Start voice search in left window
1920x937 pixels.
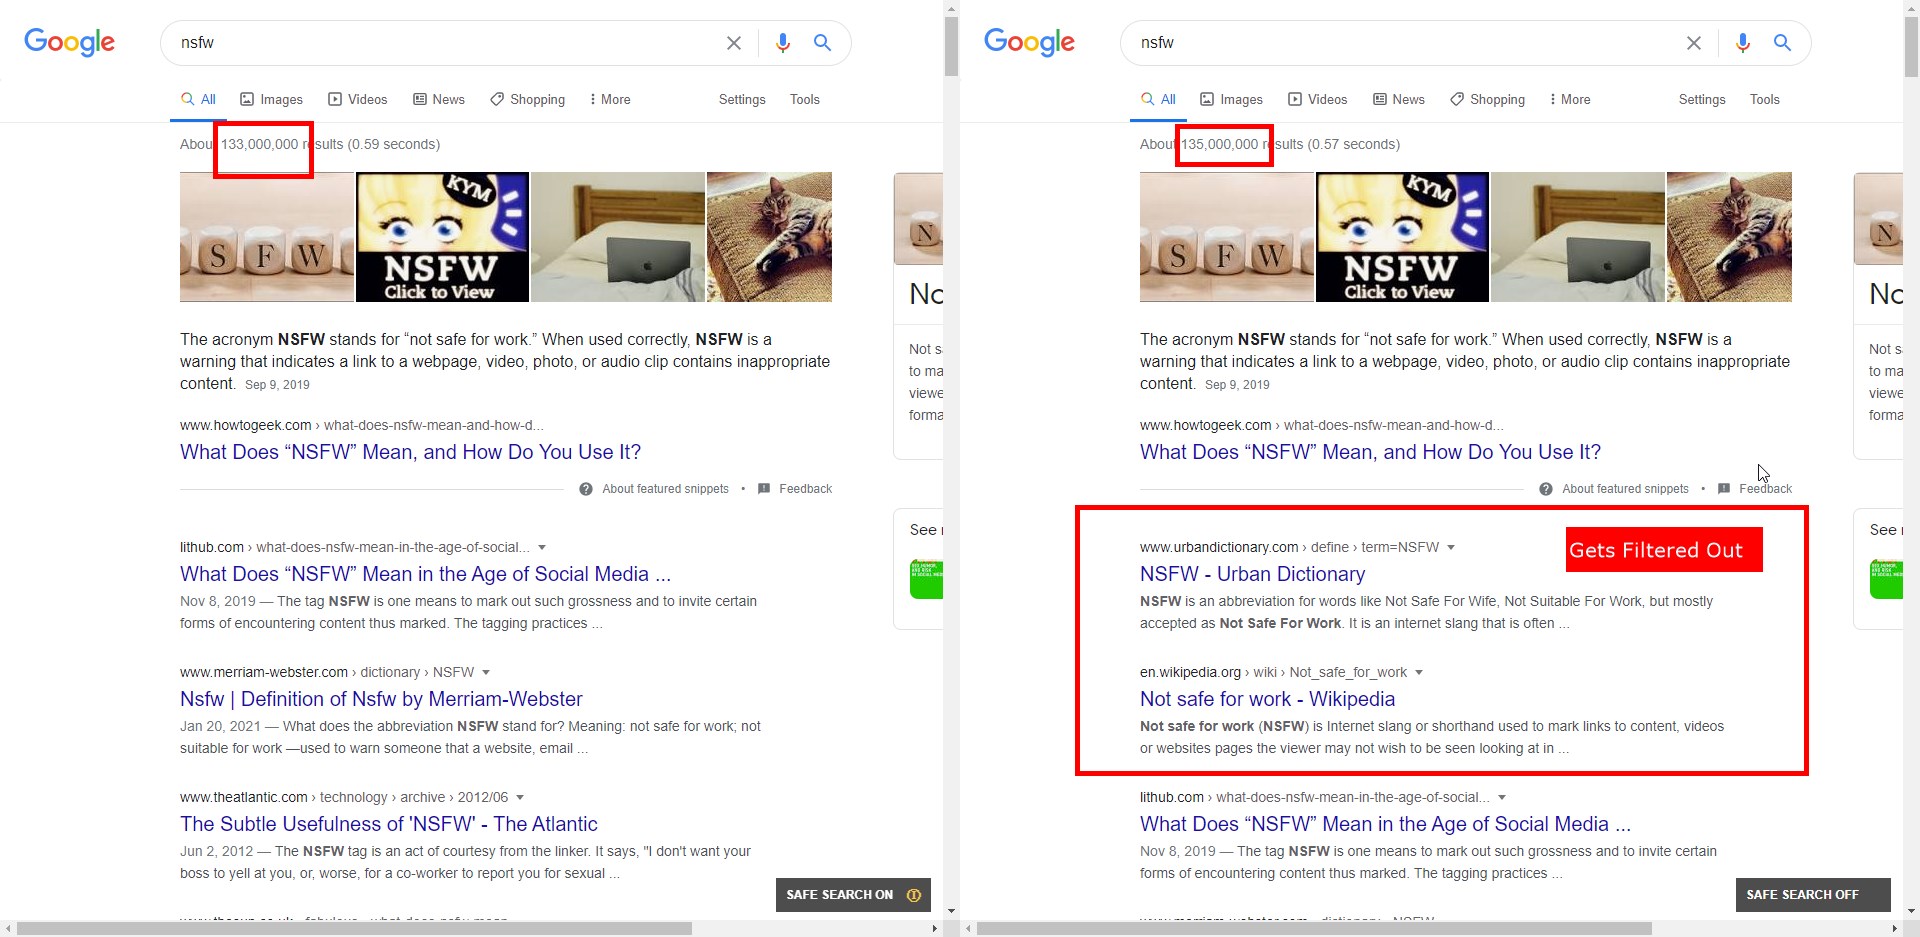point(783,43)
